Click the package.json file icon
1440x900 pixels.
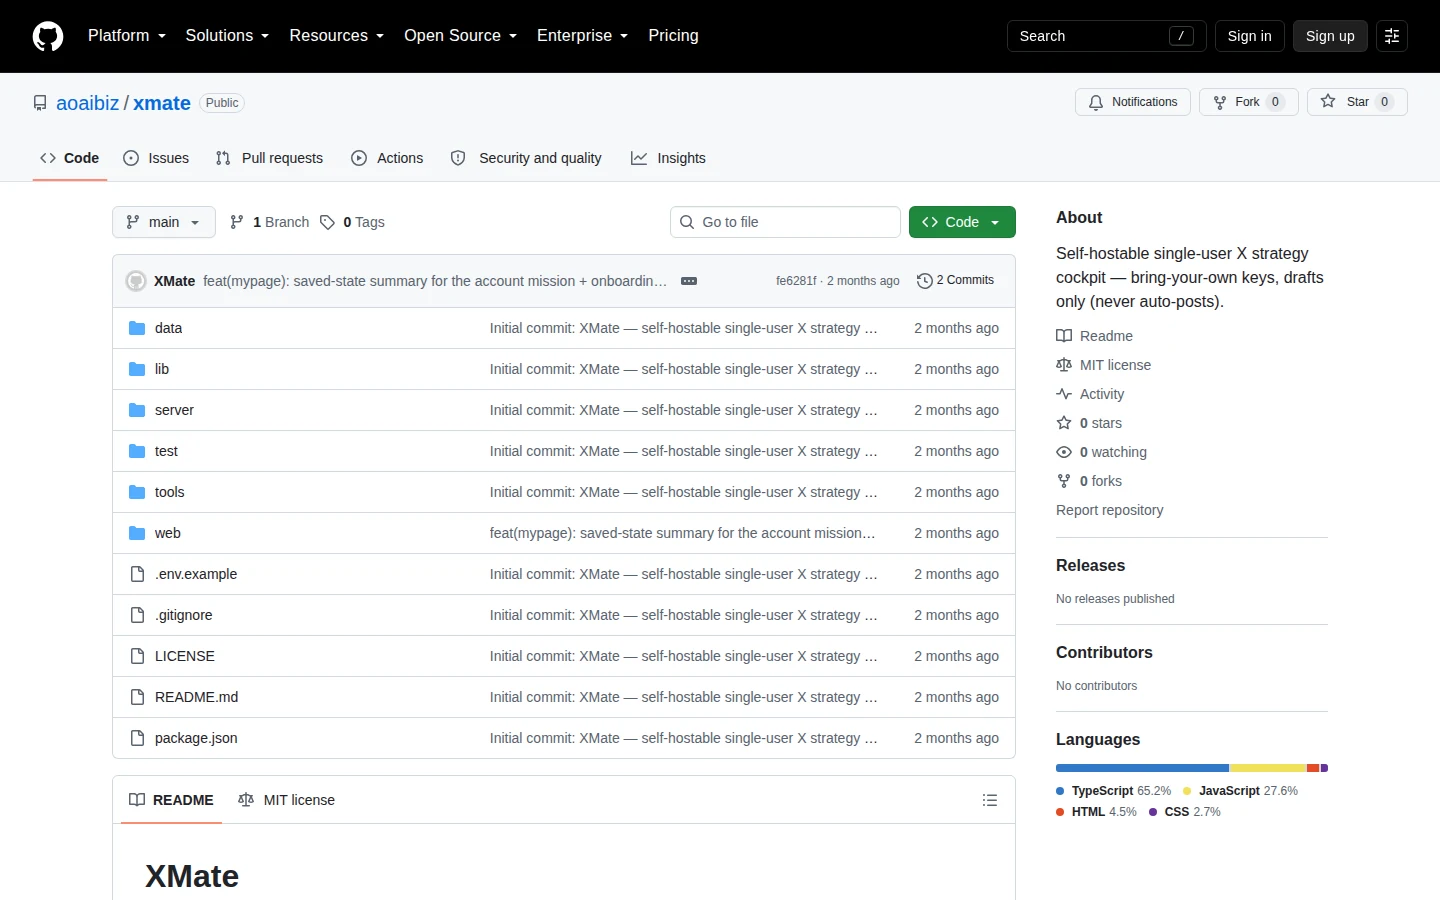pos(137,738)
